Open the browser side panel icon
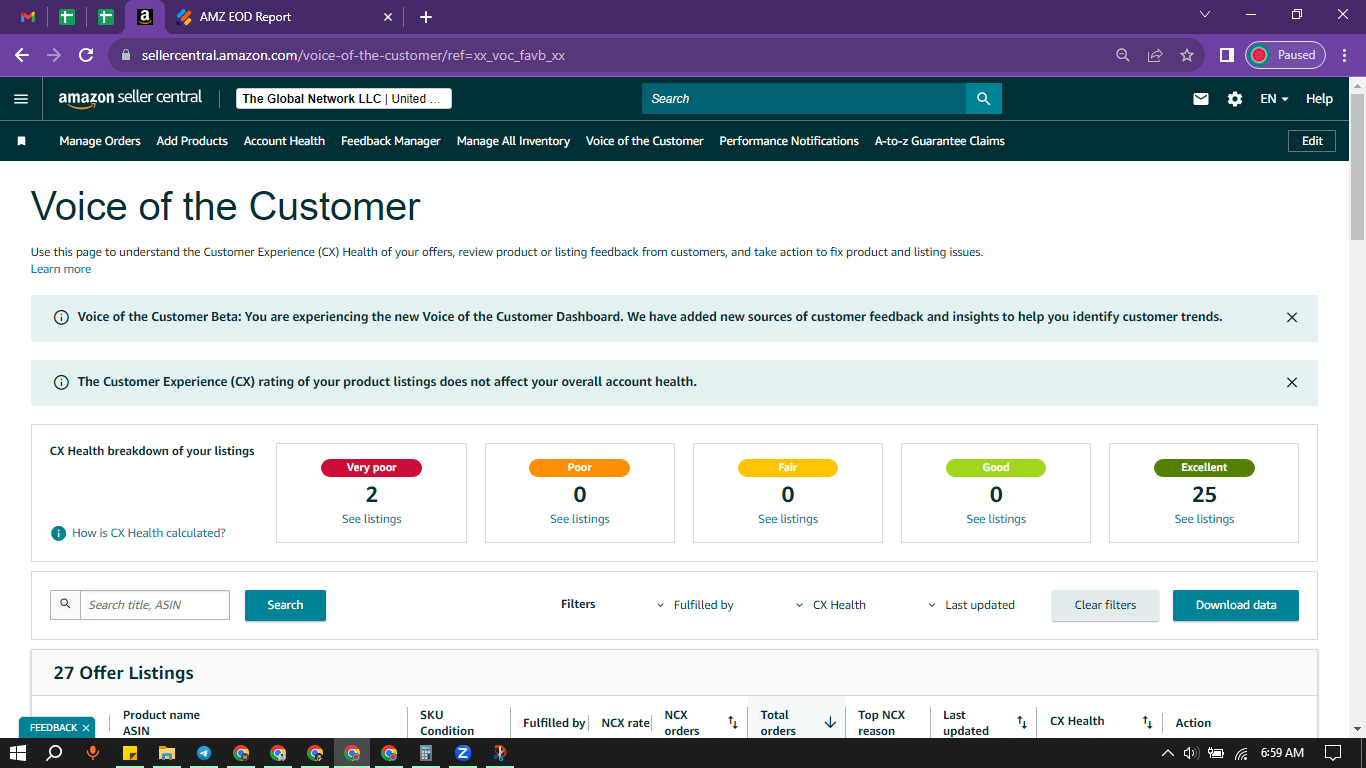Viewport: 1366px width, 768px height. [x=1226, y=55]
